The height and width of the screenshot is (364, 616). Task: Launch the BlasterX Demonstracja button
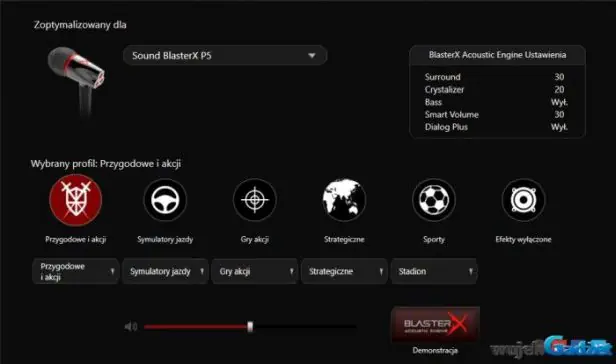(x=435, y=325)
